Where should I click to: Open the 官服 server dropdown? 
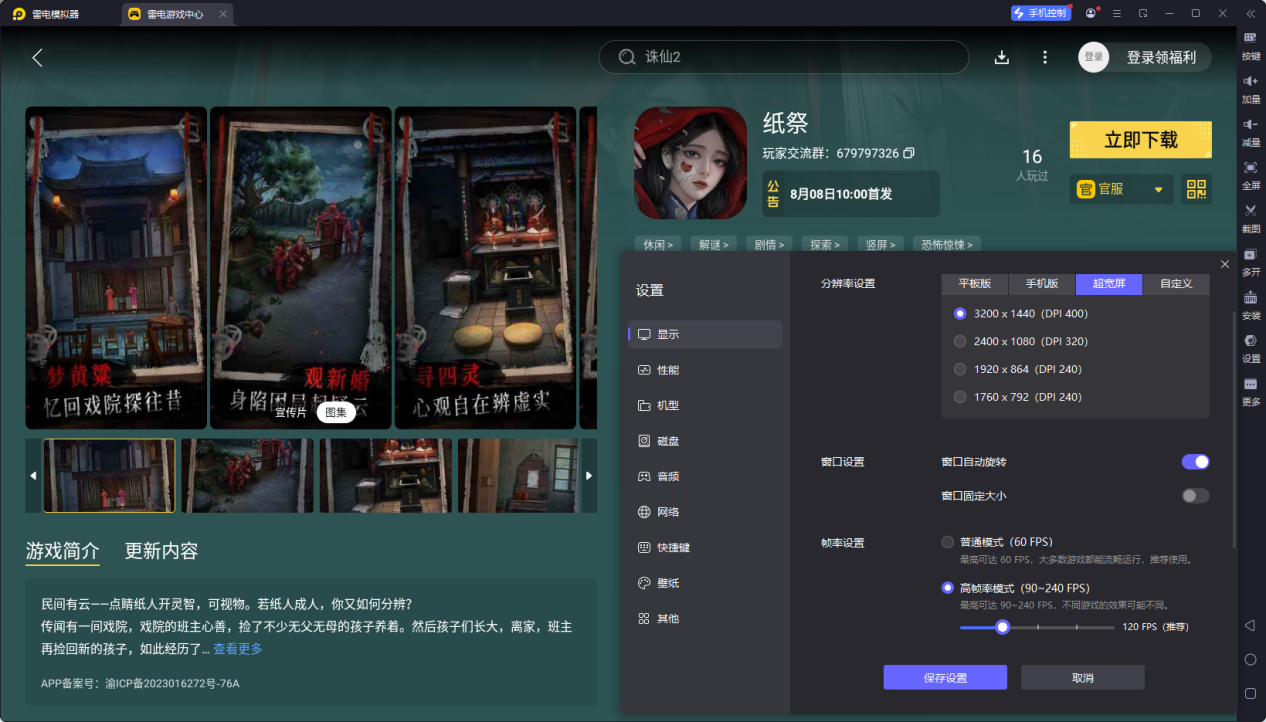coord(1121,189)
